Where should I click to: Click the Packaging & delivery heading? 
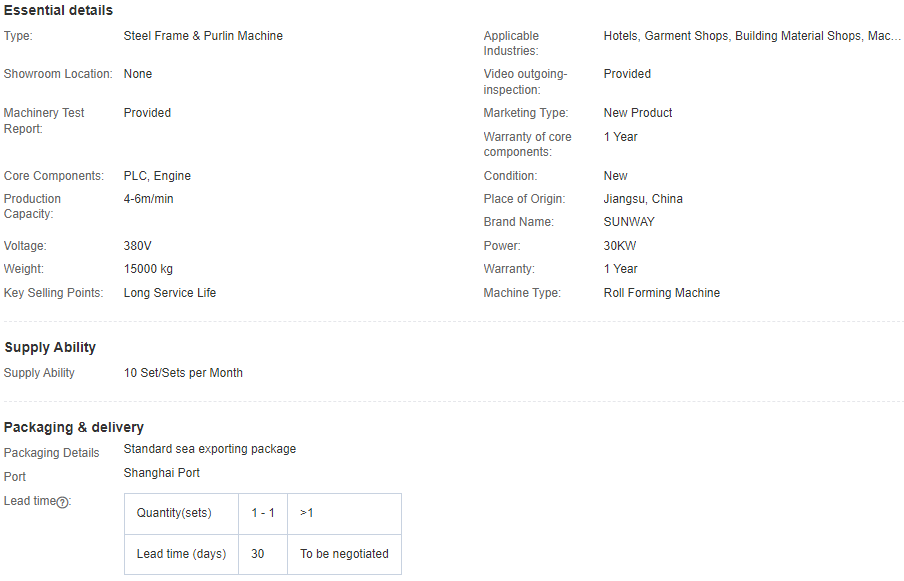[74, 427]
